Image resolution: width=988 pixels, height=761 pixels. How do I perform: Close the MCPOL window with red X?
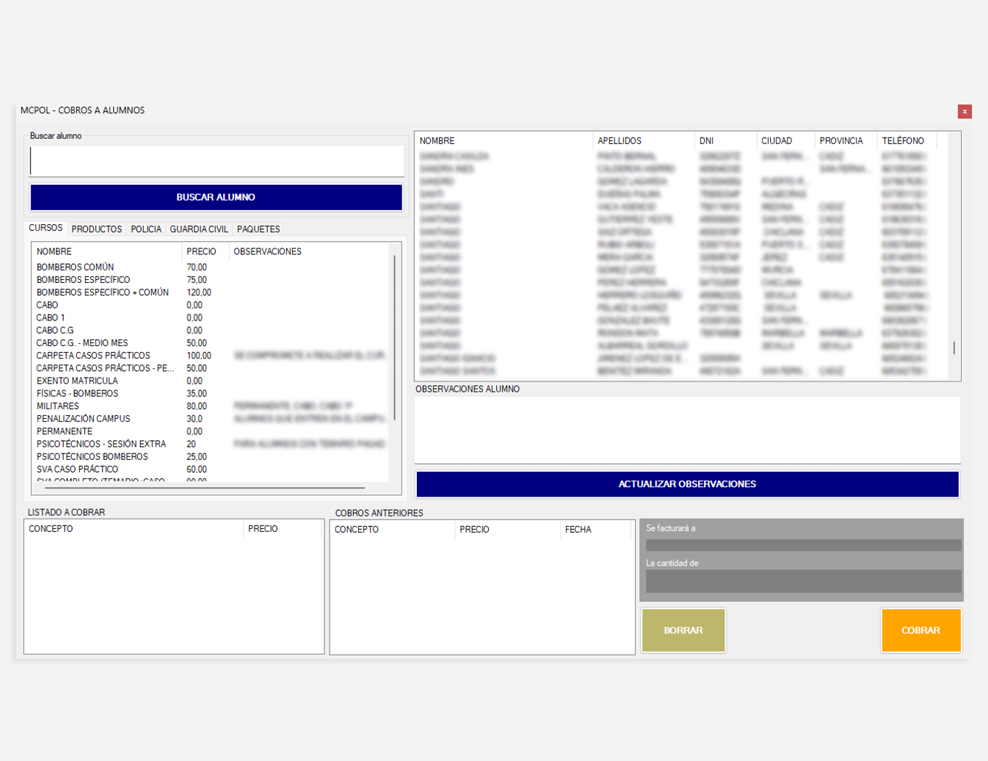tap(964, 111)
